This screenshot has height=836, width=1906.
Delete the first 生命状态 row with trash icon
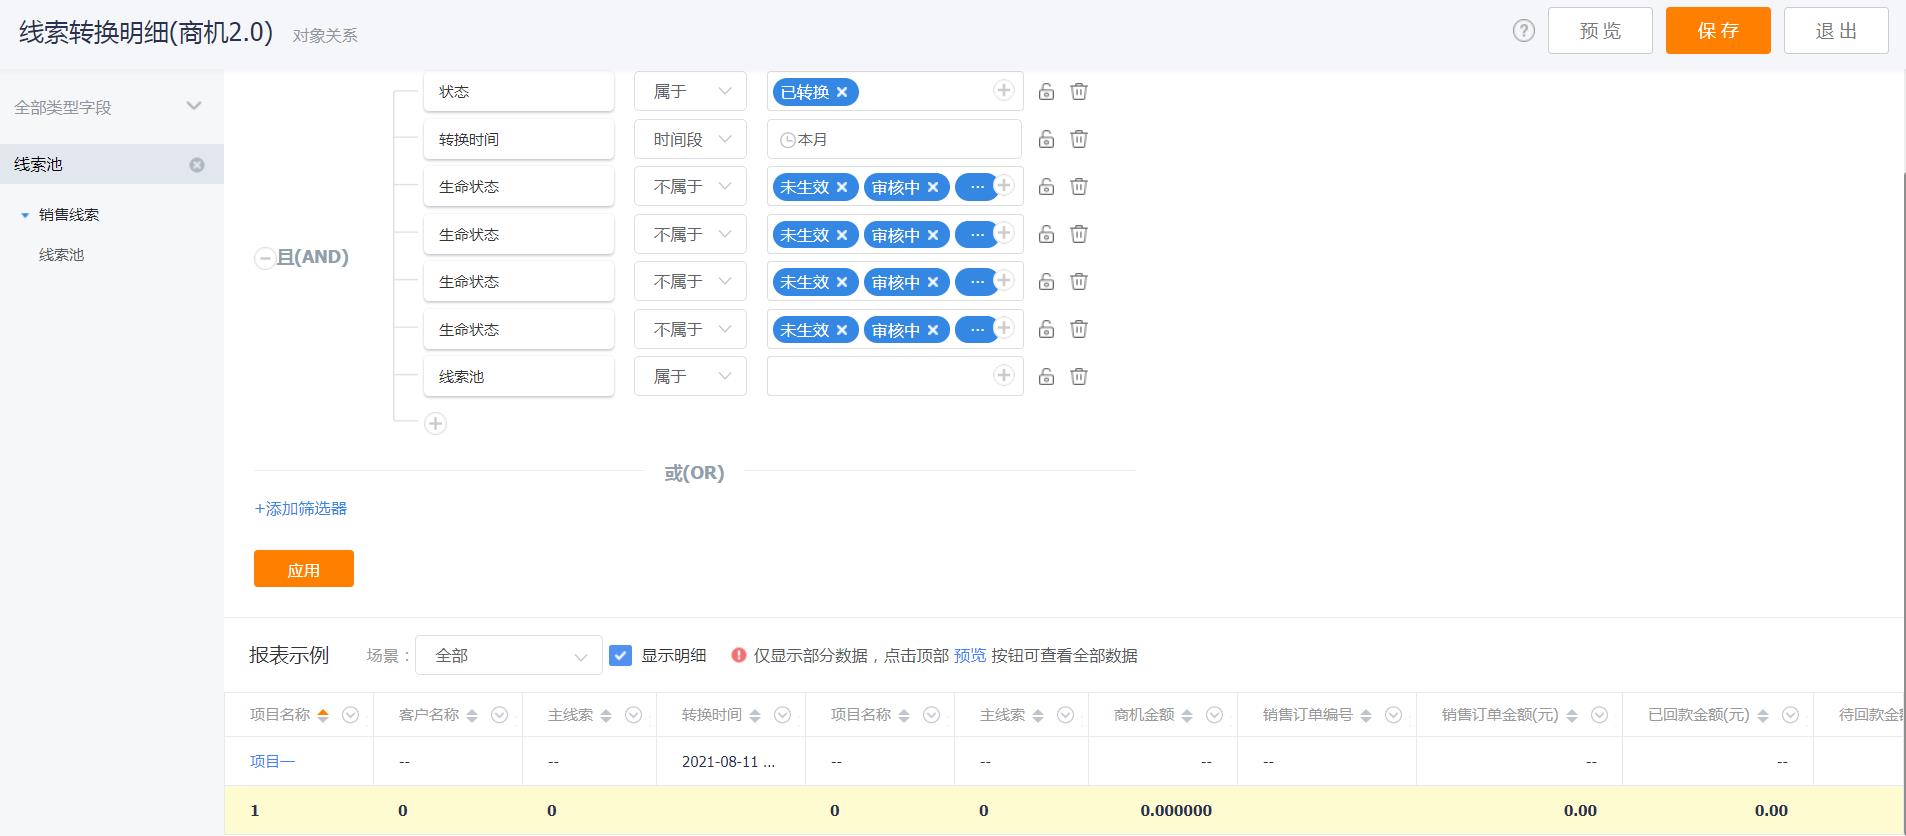click(1079, 186)
